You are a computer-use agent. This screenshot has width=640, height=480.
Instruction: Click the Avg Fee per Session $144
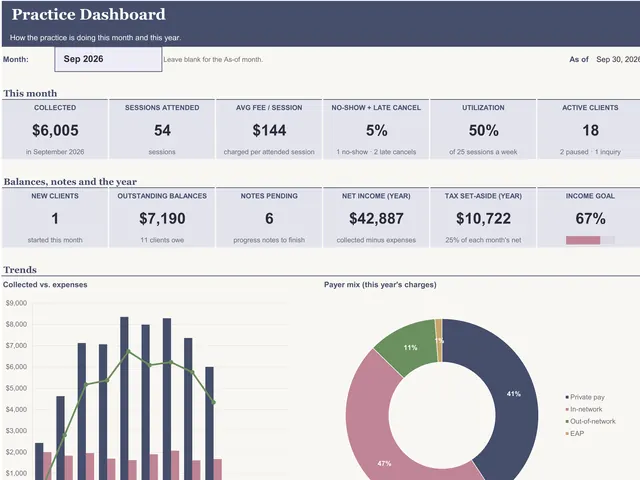tap(269, 130)
